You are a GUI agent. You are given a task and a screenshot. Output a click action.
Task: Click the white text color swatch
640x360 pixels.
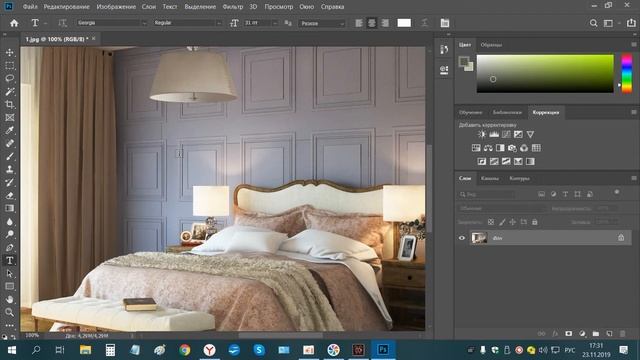pyautogui.click(x=404, y=23)
